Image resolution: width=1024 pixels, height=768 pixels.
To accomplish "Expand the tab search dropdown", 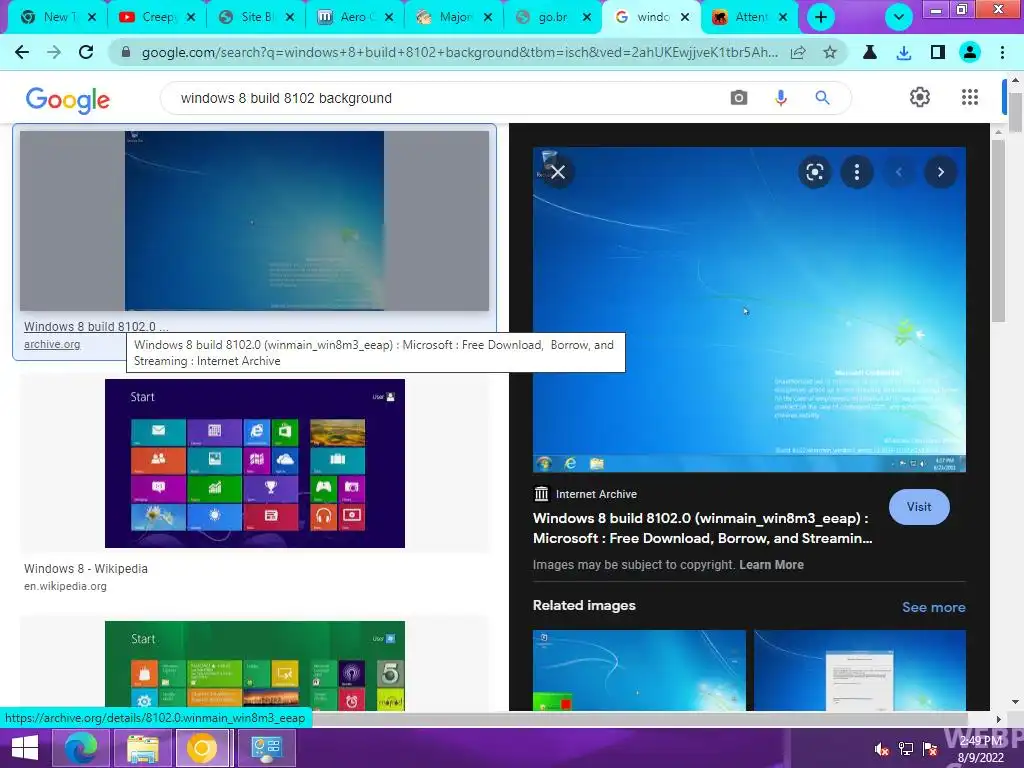I will coord(899,17).
